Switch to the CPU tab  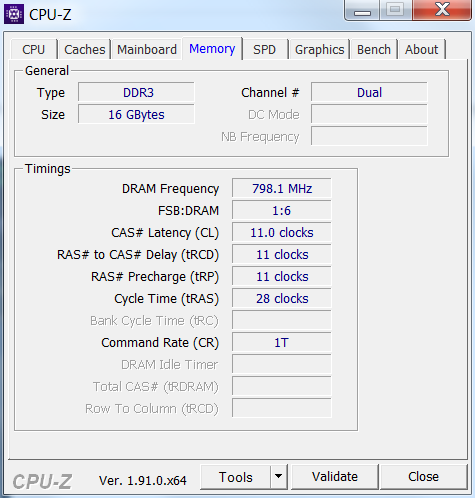[x=34, y=49]
